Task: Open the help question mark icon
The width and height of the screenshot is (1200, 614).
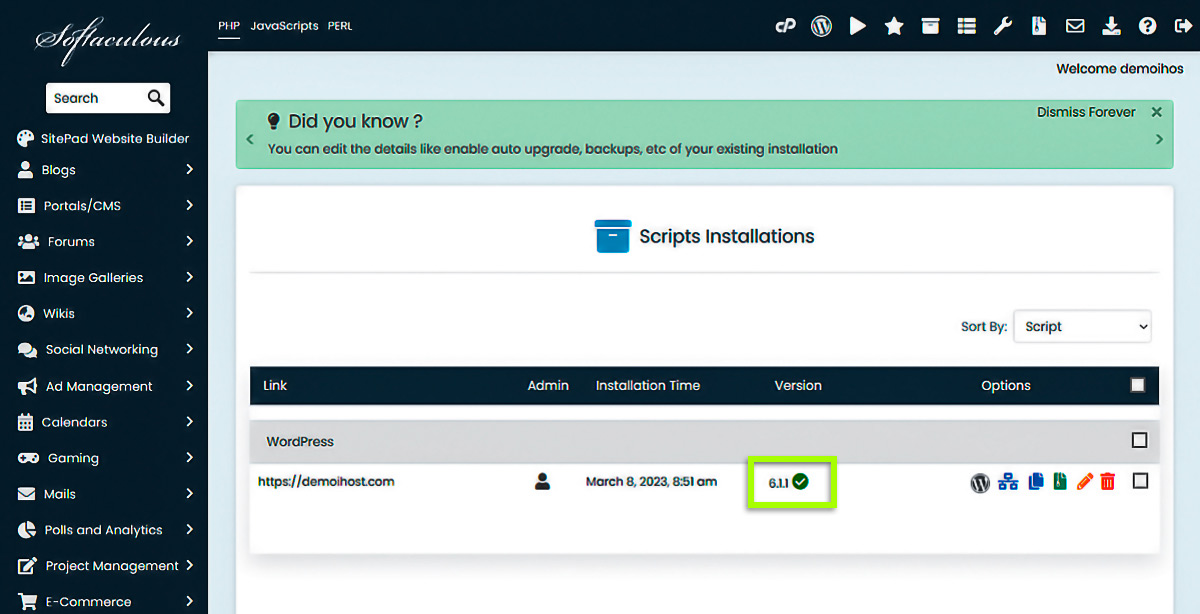Action: click(1148, 26)
